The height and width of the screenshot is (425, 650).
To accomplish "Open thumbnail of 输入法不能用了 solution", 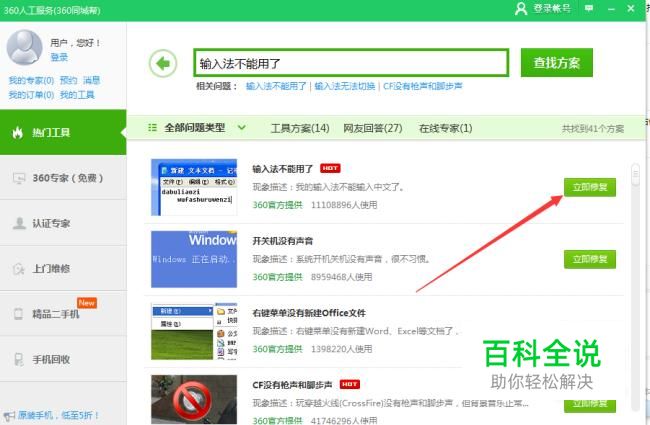I will 194,187.
